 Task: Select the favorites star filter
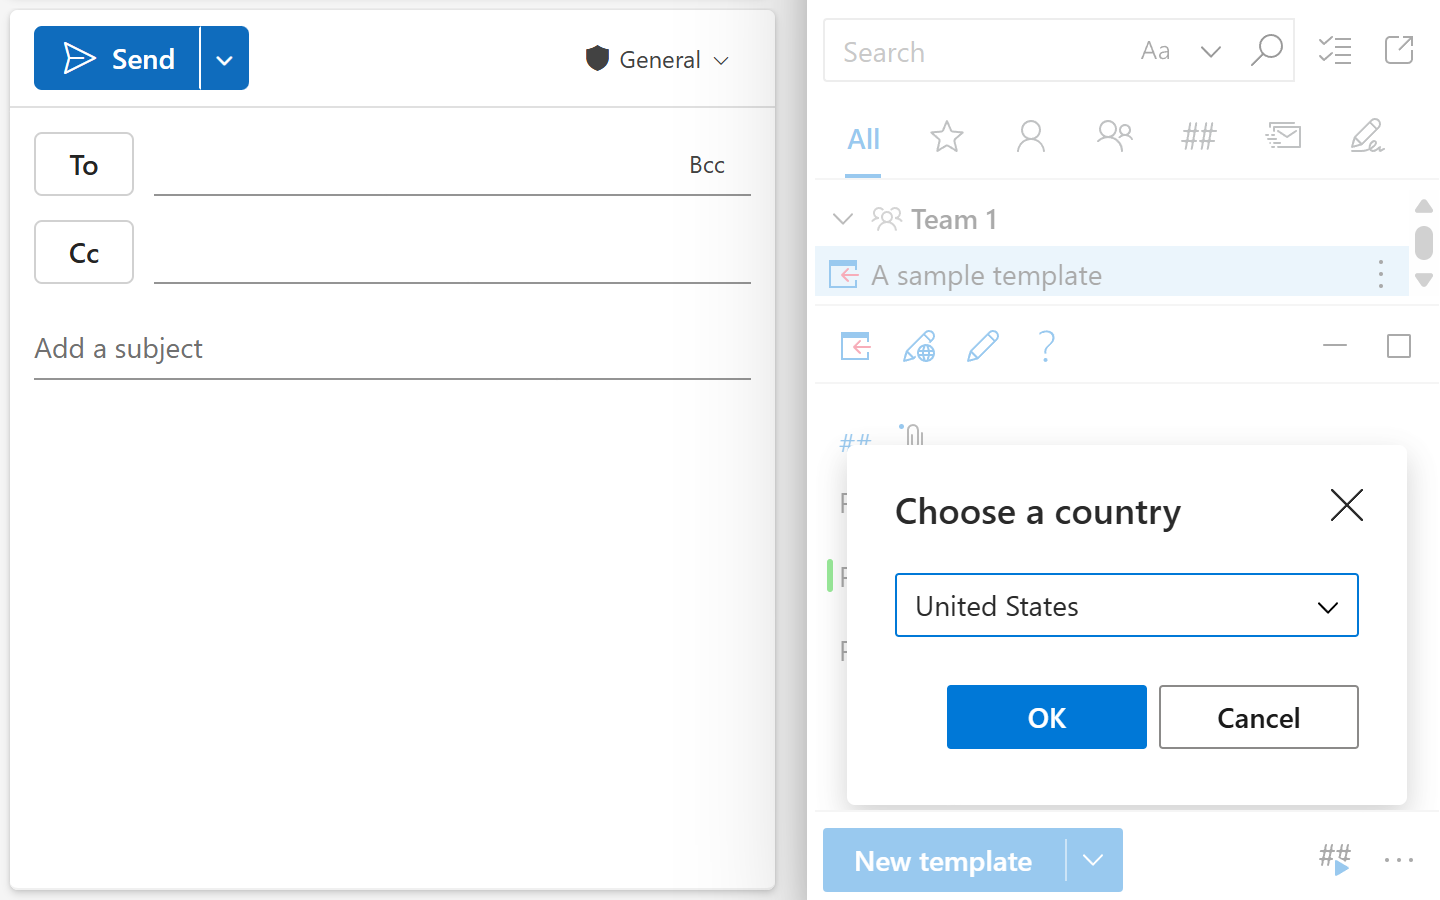click(x=946, y=137)
